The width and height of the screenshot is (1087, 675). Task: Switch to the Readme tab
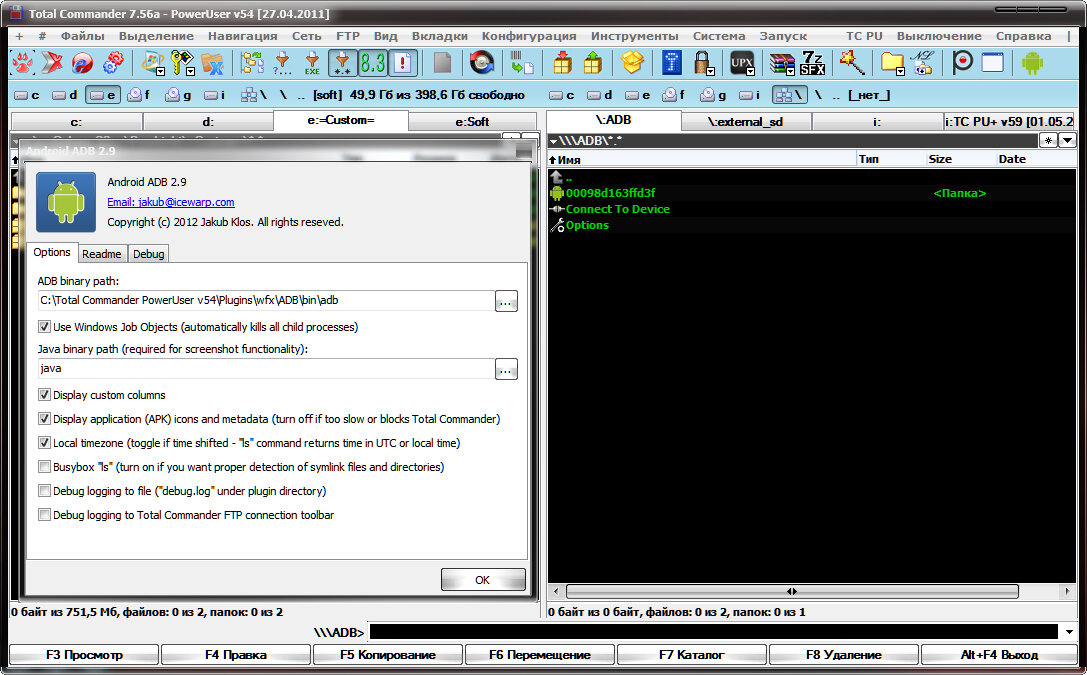(x=101, y=254)
